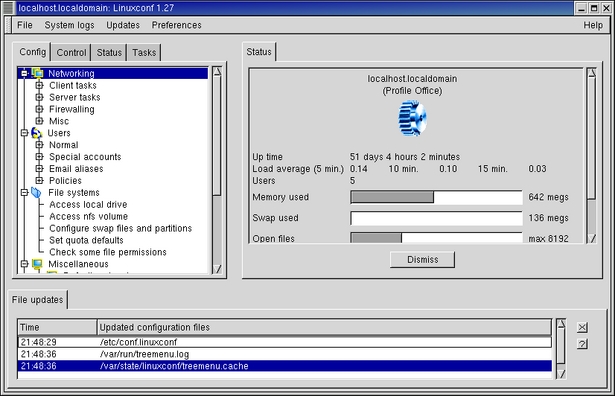Click the blue gear profile icon
The height and width of the screenshot is (396, 615).
pyautogui.click(x=412, y=118)
